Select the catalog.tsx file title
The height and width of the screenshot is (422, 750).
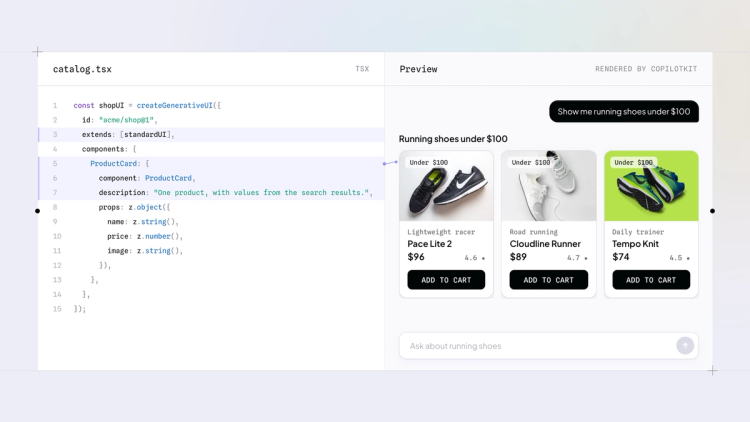82,69
